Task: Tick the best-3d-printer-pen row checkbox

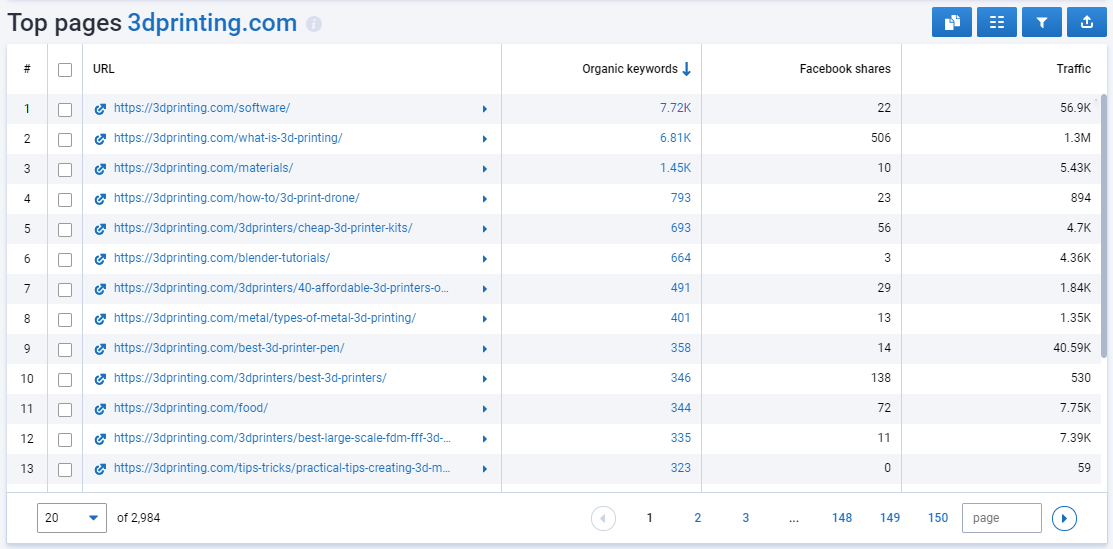Action: tap(65, 349)
